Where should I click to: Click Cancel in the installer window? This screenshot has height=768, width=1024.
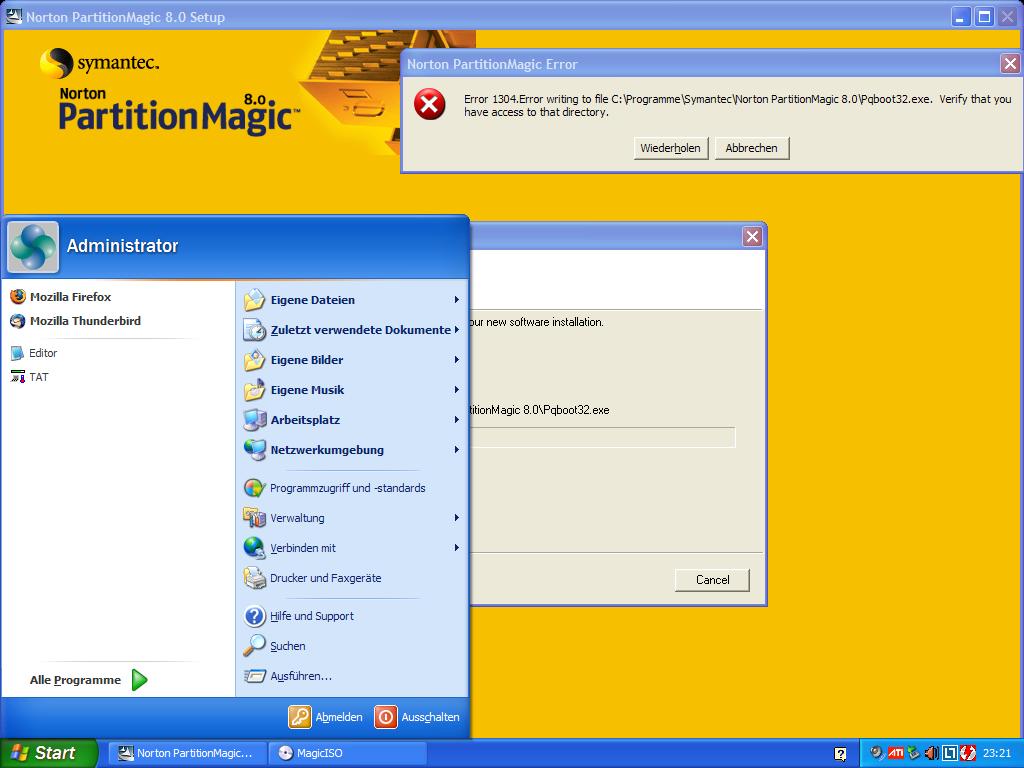point(712,580)
